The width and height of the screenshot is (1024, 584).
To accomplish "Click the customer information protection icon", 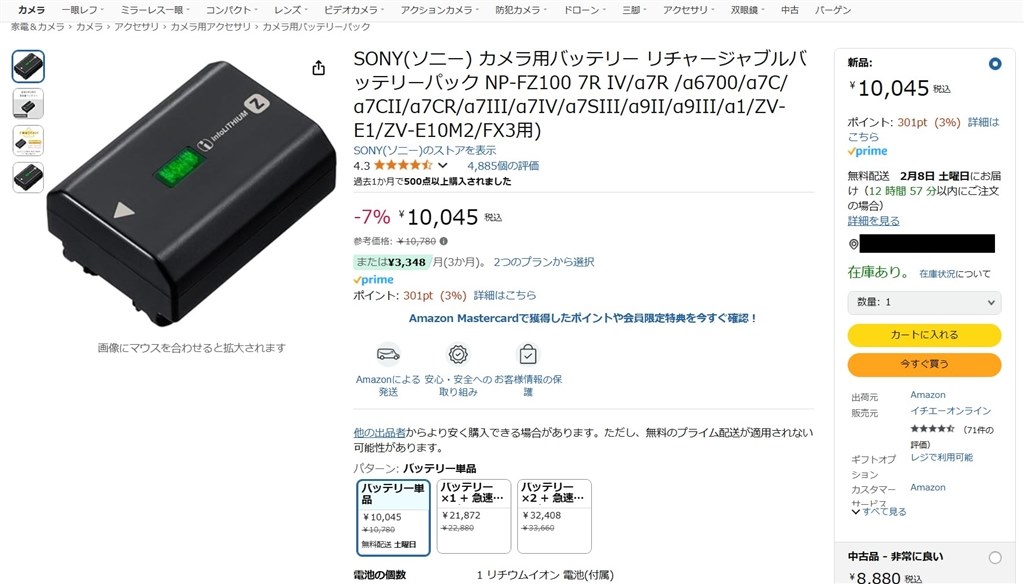I will click(528, 355).
